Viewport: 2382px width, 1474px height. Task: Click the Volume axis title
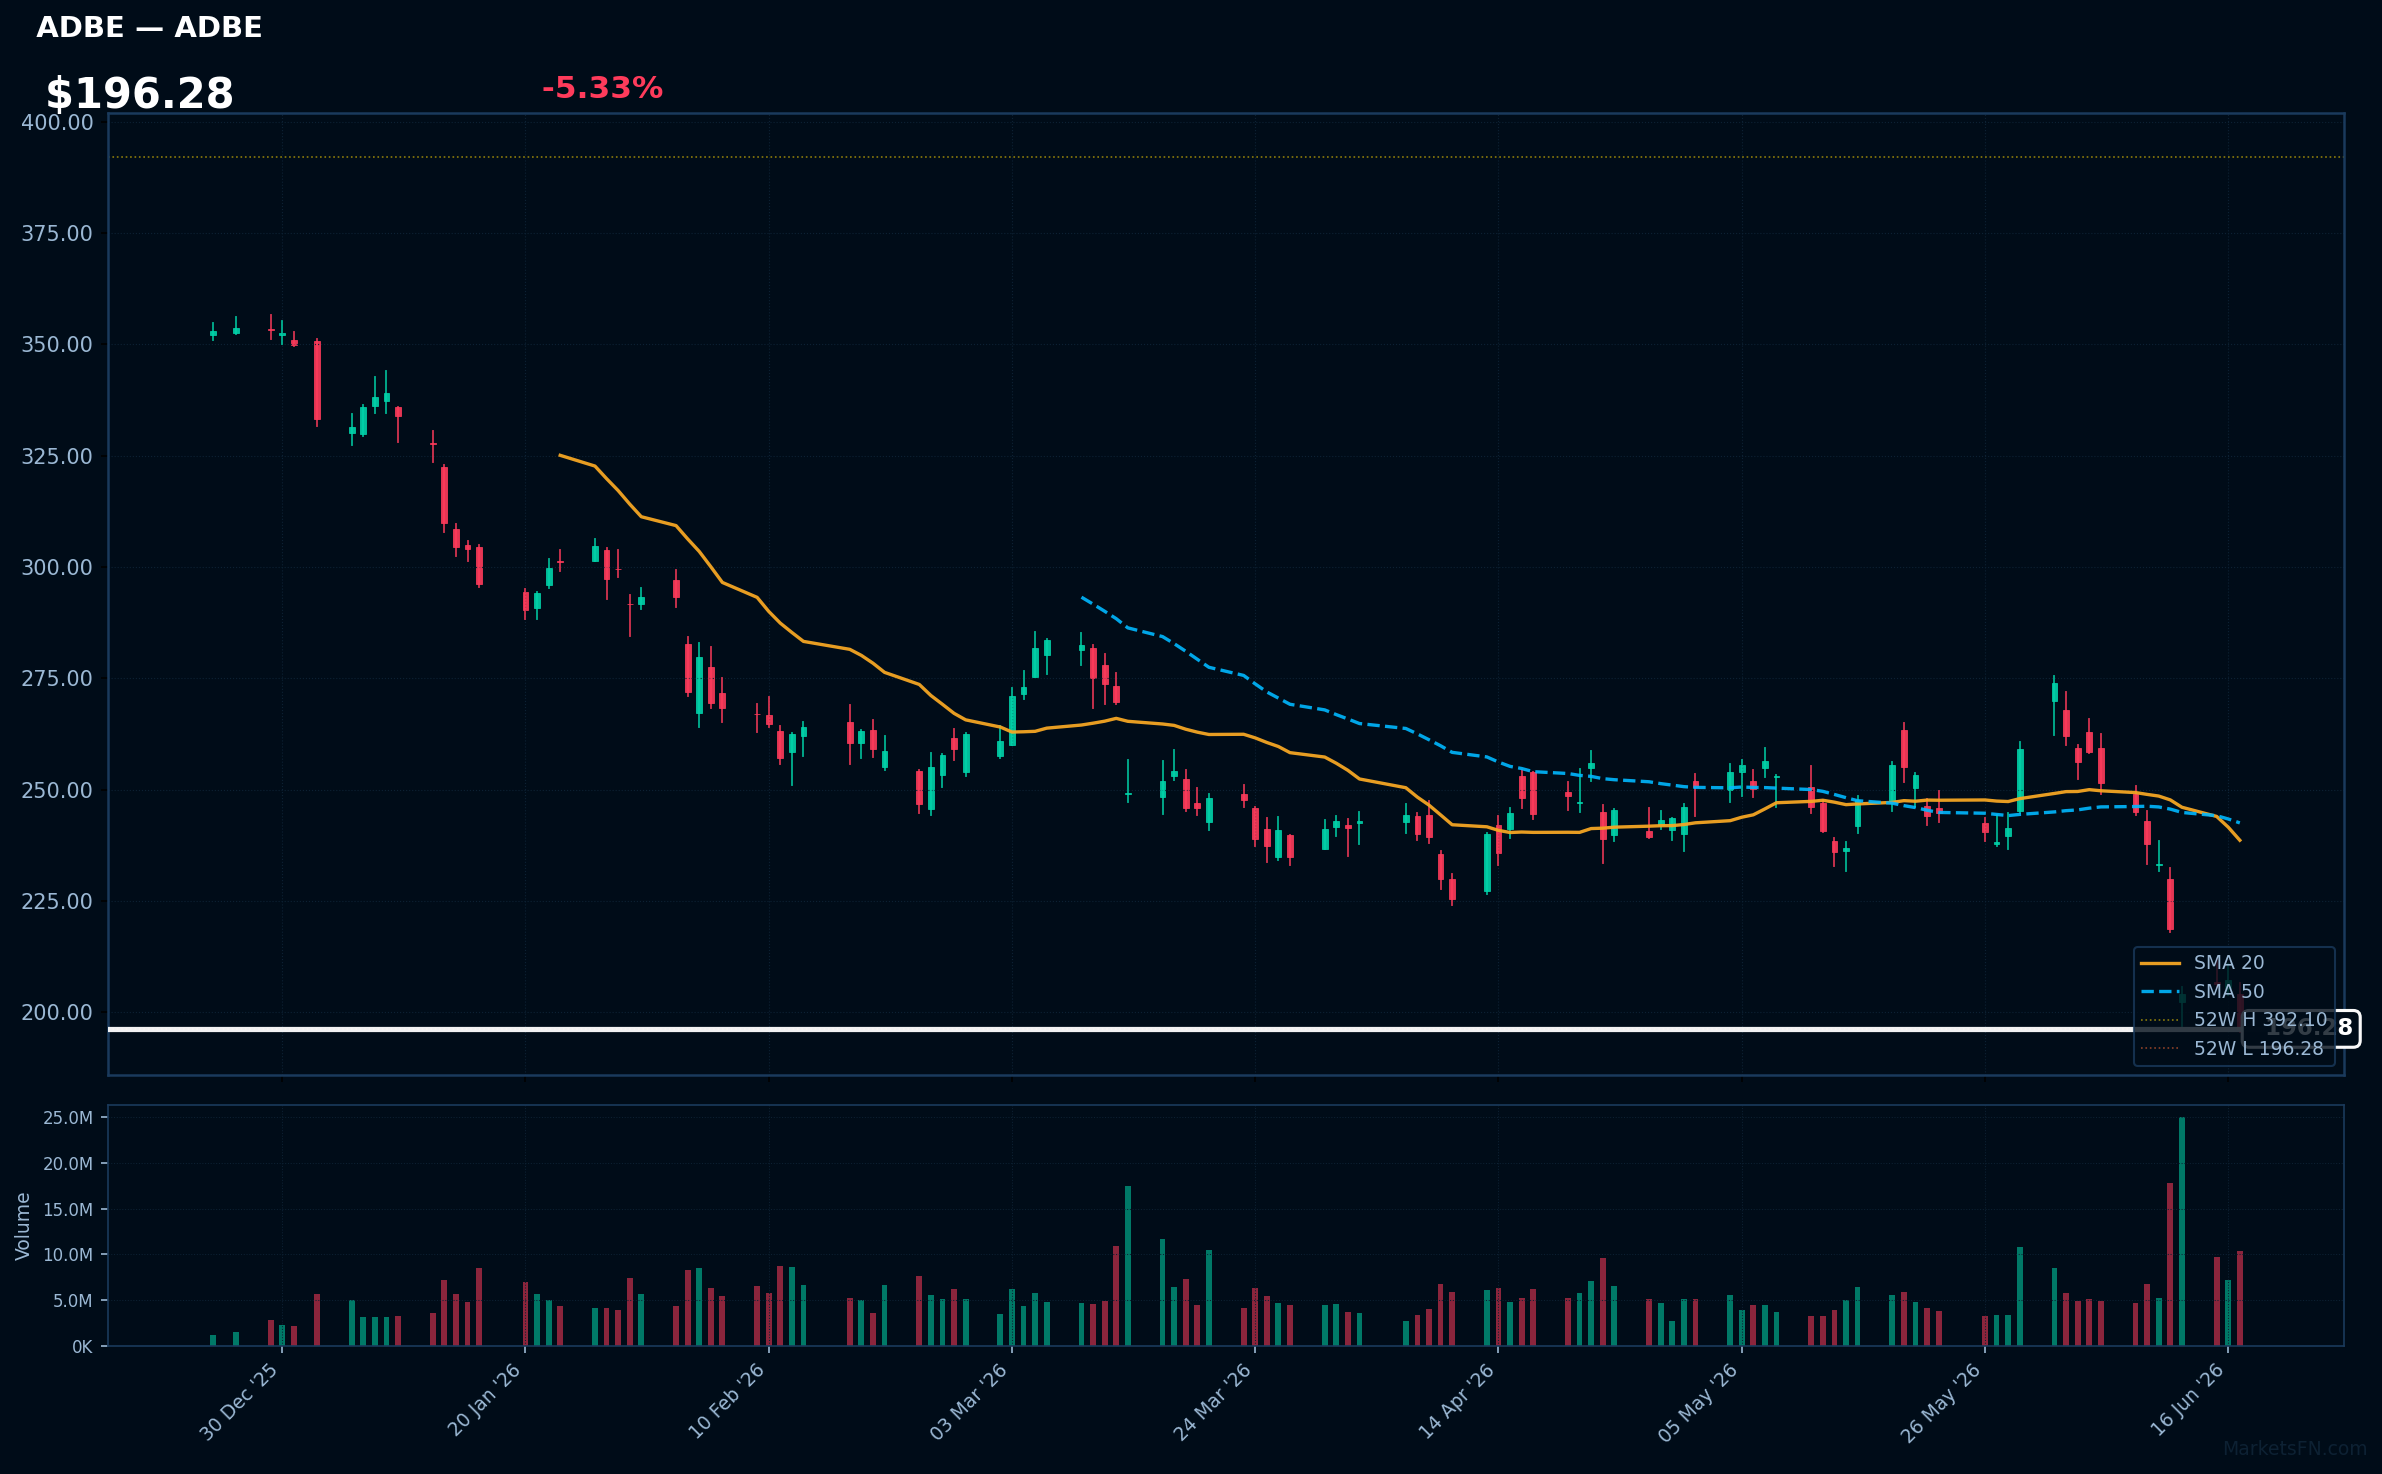(x=23, y=1226)
